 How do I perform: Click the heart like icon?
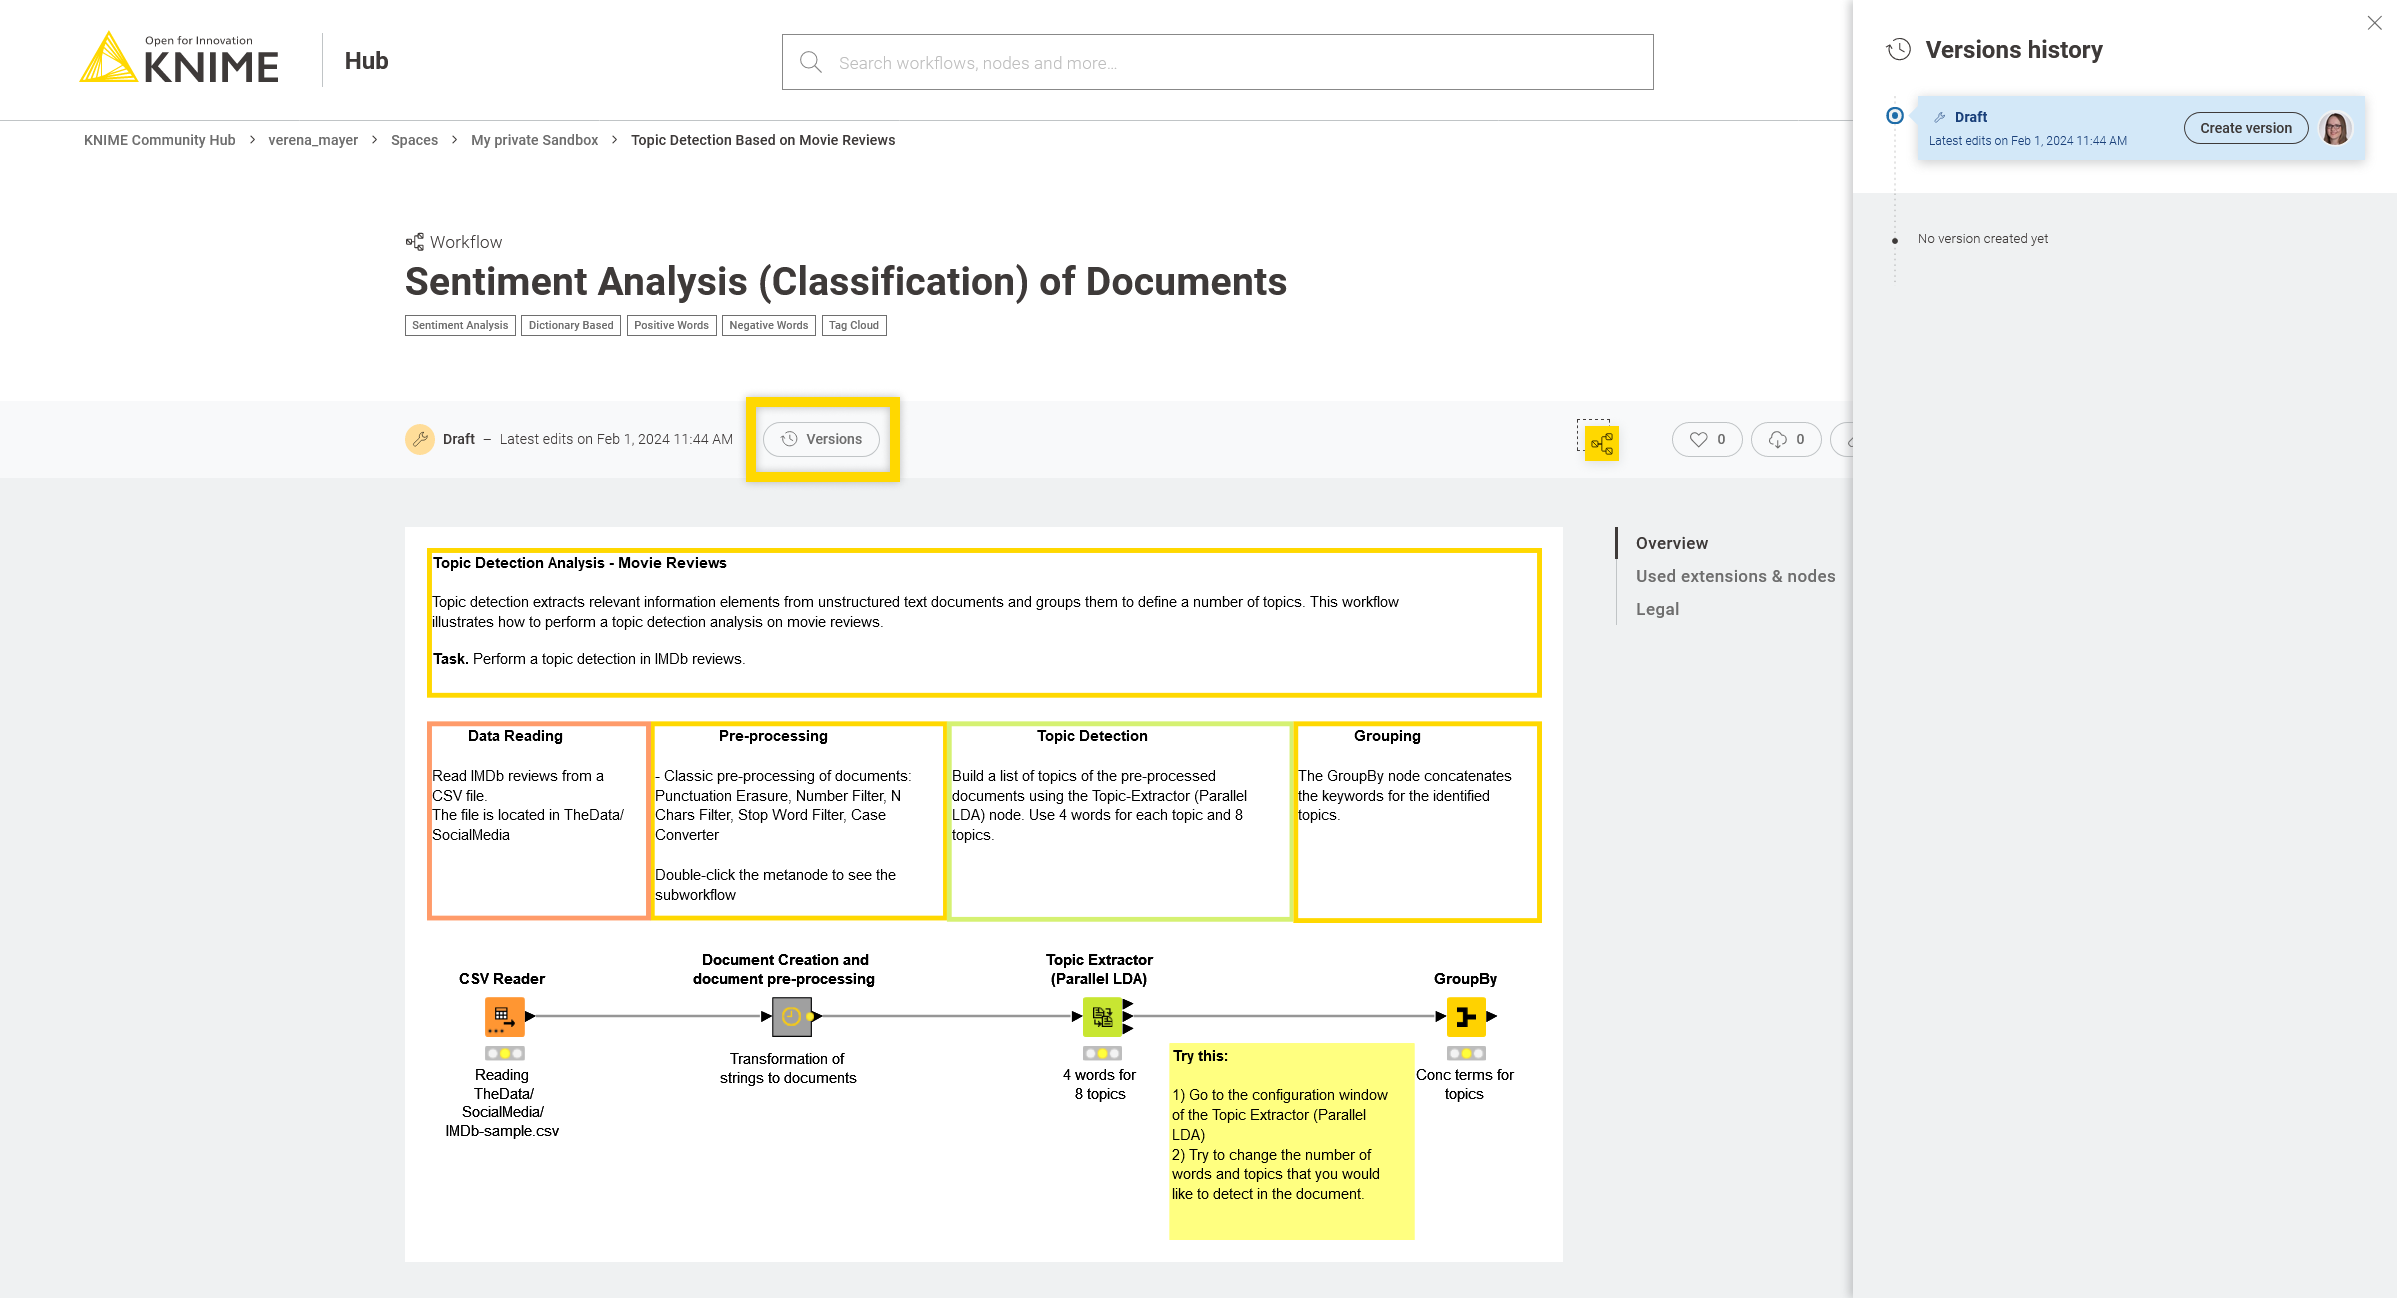tap(1698, 439)
